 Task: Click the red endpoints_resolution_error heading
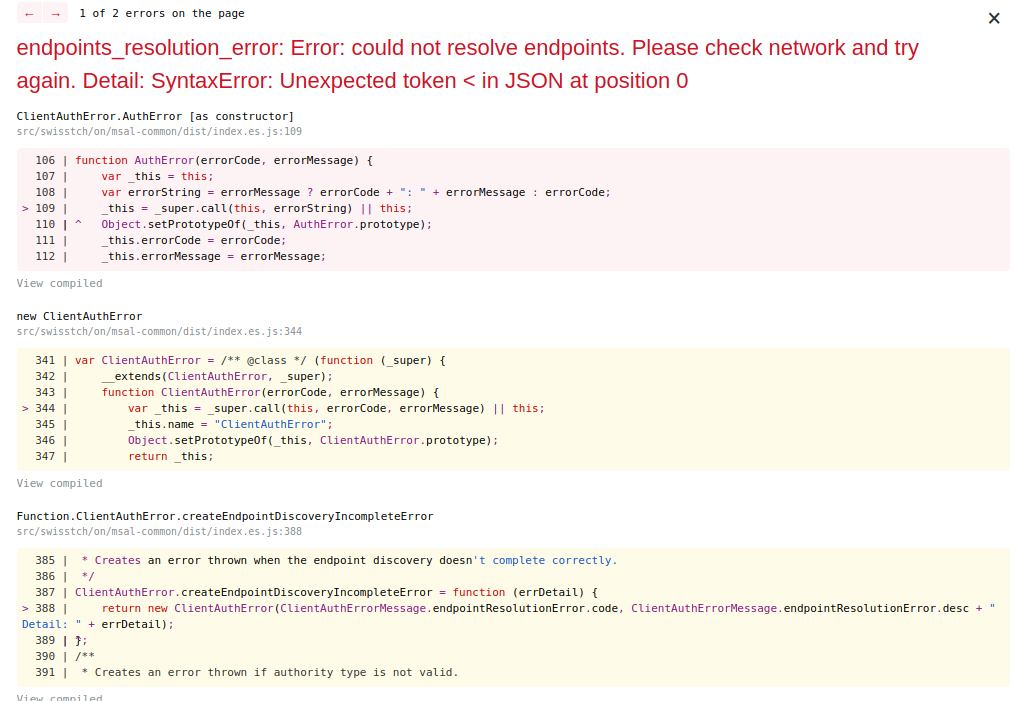[x=468, y=64]
